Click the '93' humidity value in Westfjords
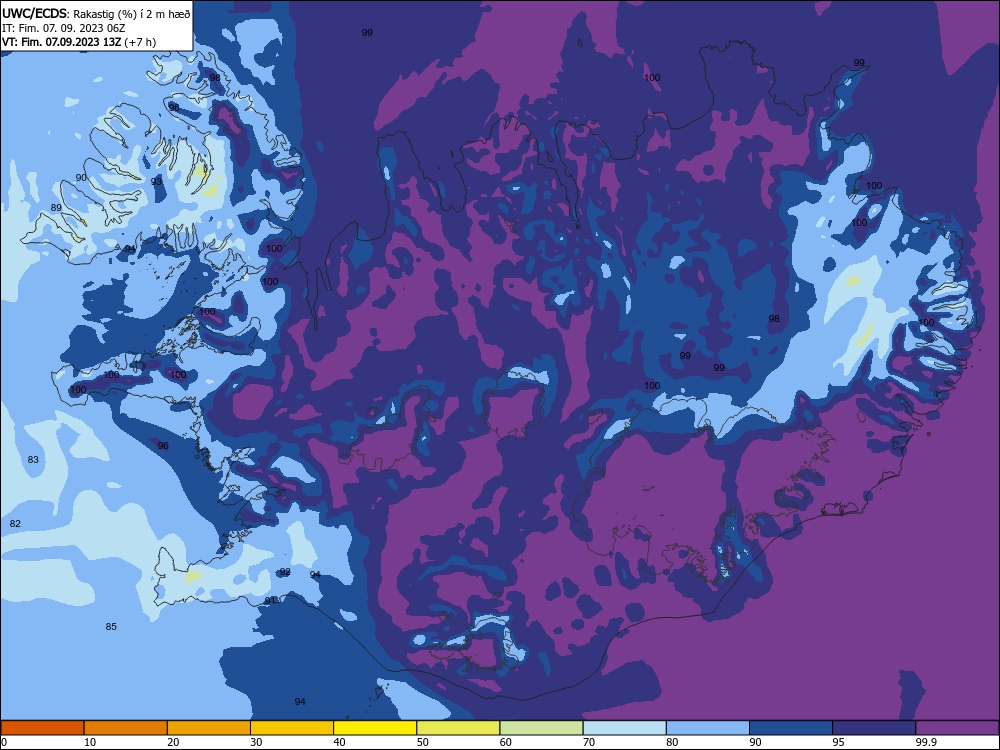This screenshot has height=750, width=1000. pos(156,181)
